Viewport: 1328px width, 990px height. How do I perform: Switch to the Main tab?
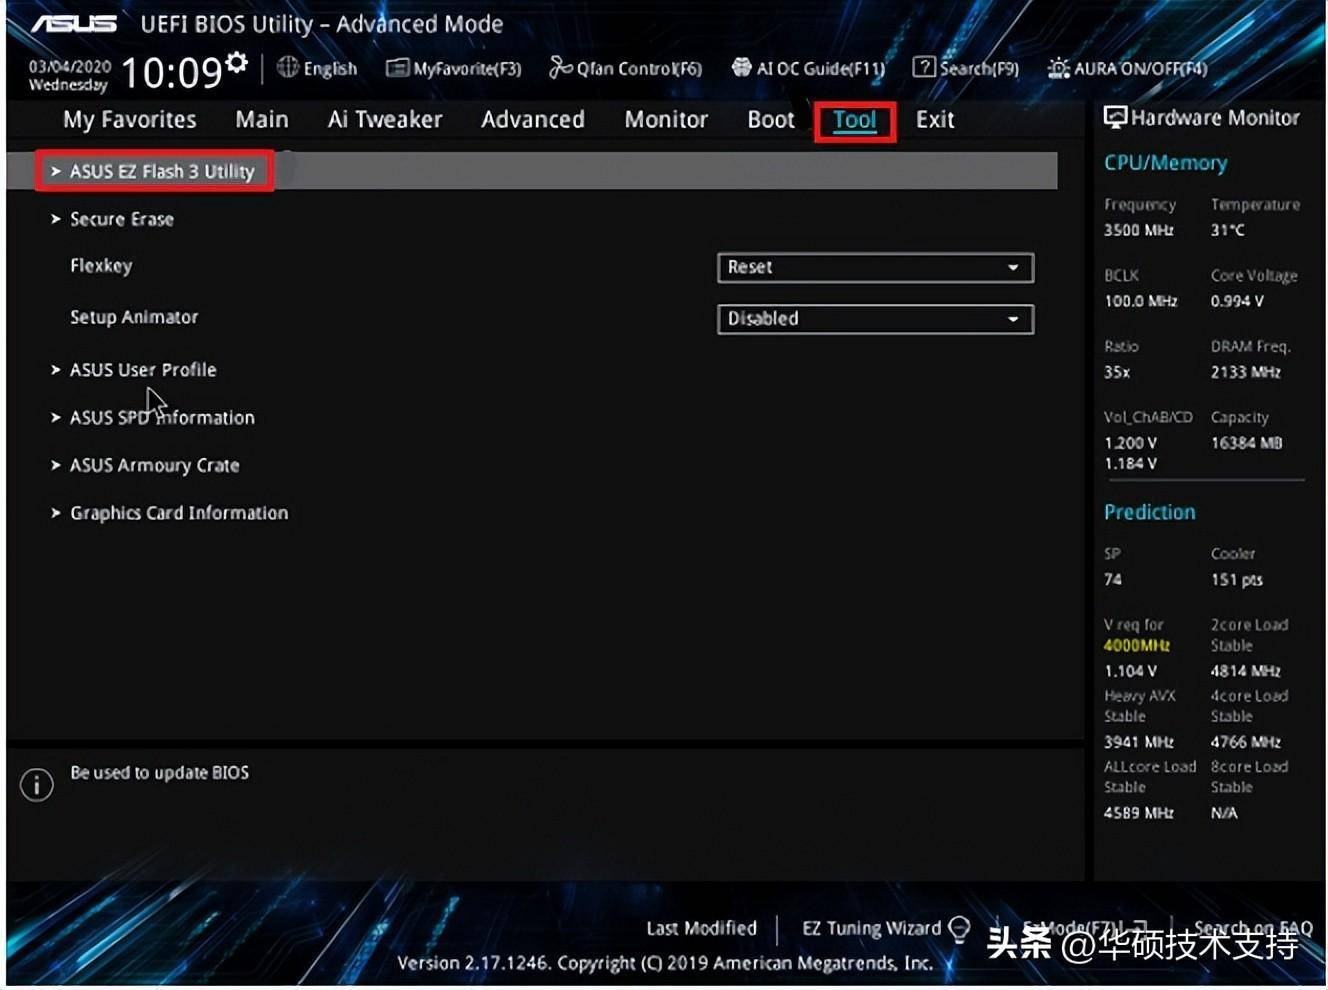tap(262, 120)
